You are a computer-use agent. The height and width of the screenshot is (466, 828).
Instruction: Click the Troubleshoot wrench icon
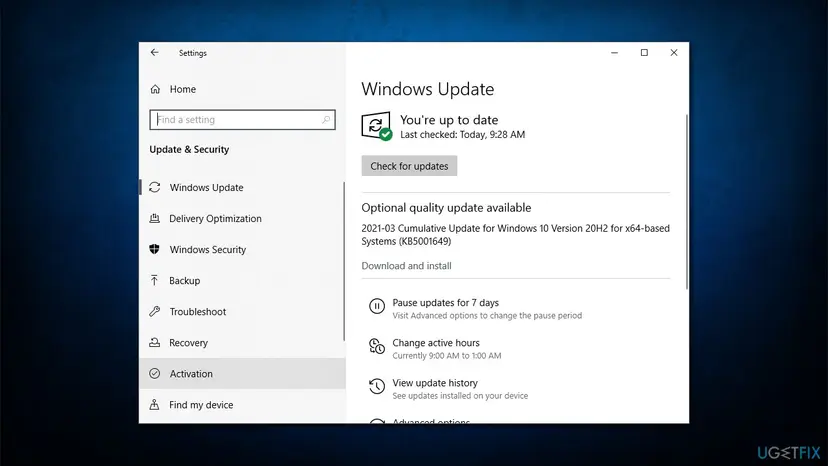click(x=154, y=311)
